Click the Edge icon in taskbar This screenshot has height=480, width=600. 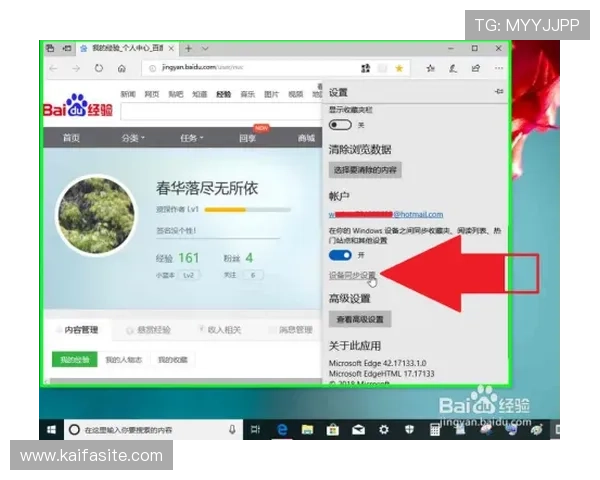pos(282,430)
